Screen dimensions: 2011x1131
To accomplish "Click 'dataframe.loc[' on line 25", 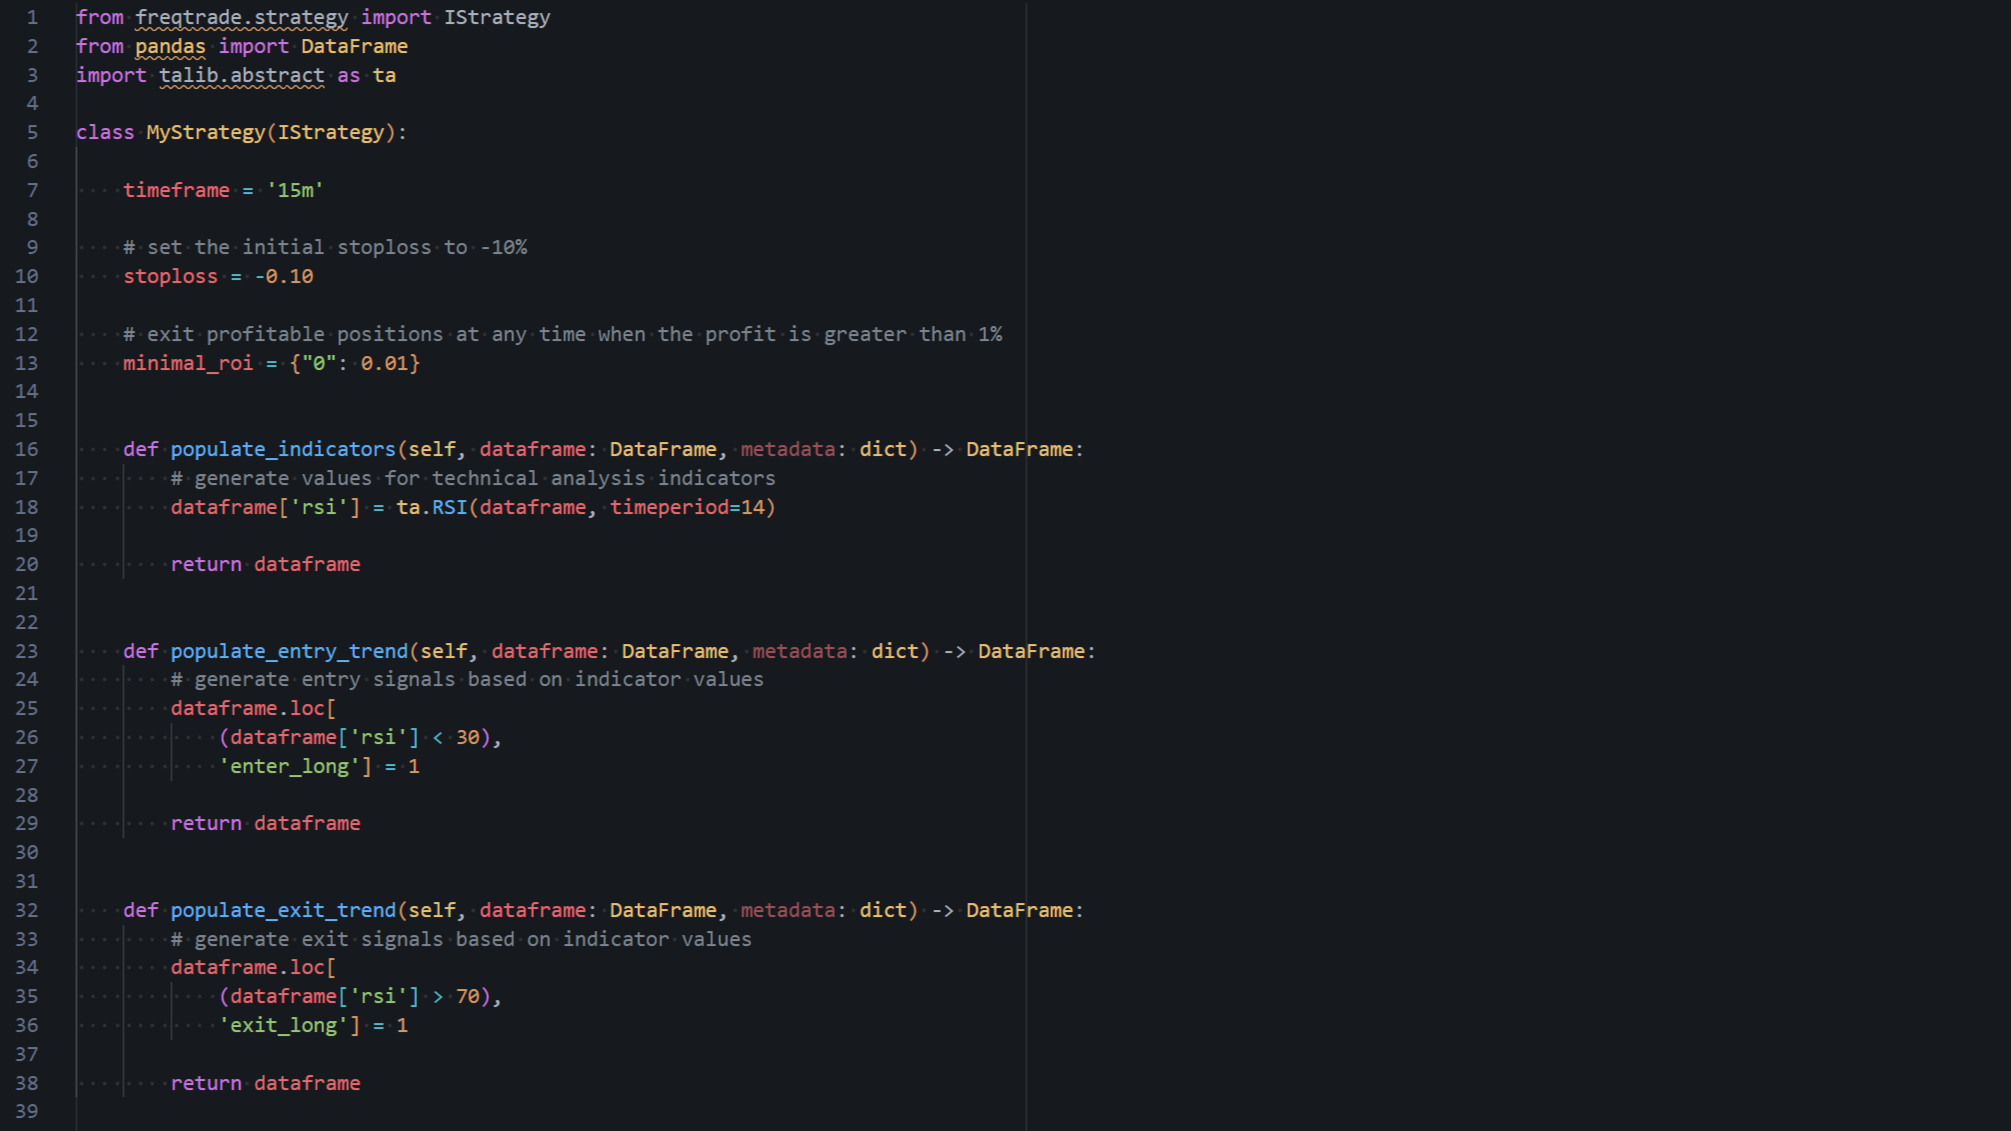I will tap(253, 708).
